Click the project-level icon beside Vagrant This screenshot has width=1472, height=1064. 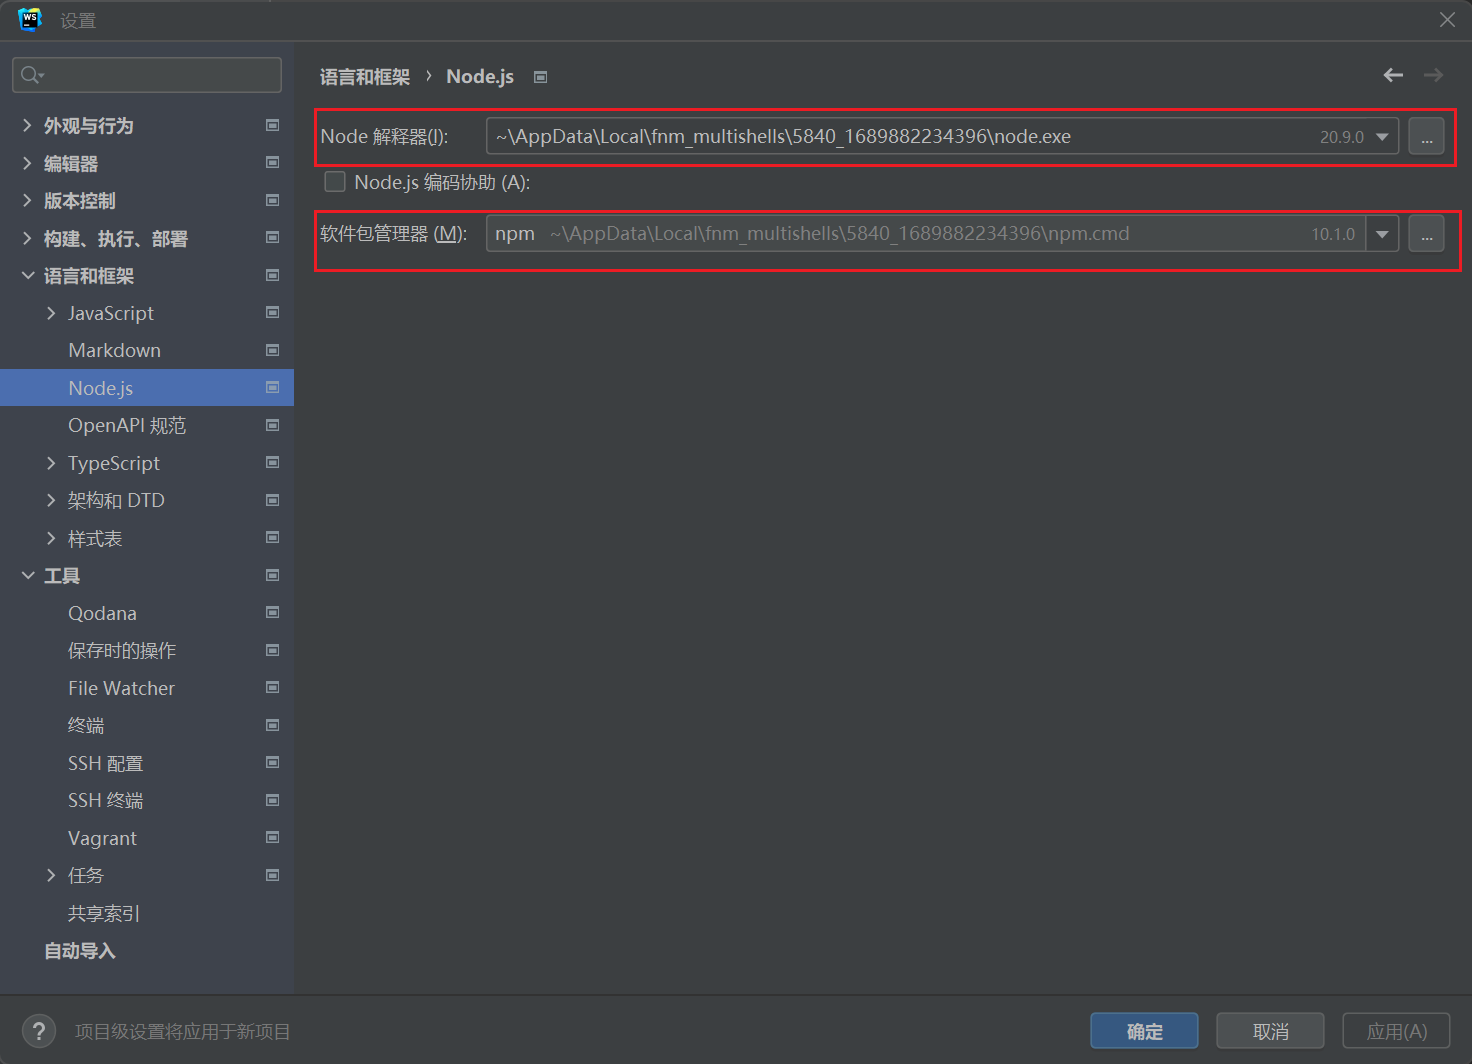272,837
